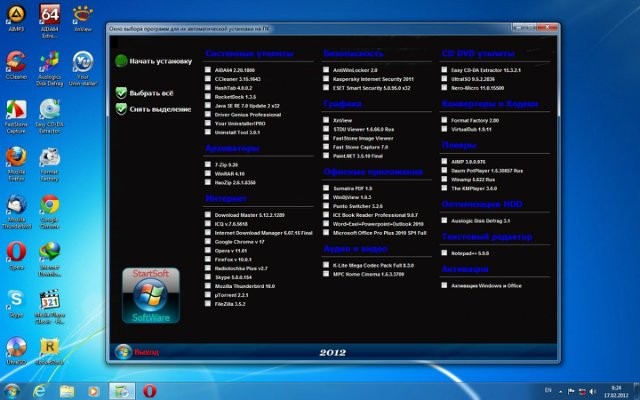Check the K-Lite Mega Codec Pack checkbox
The width and height of the screenshot is (640, 400).
click(326, 265)
